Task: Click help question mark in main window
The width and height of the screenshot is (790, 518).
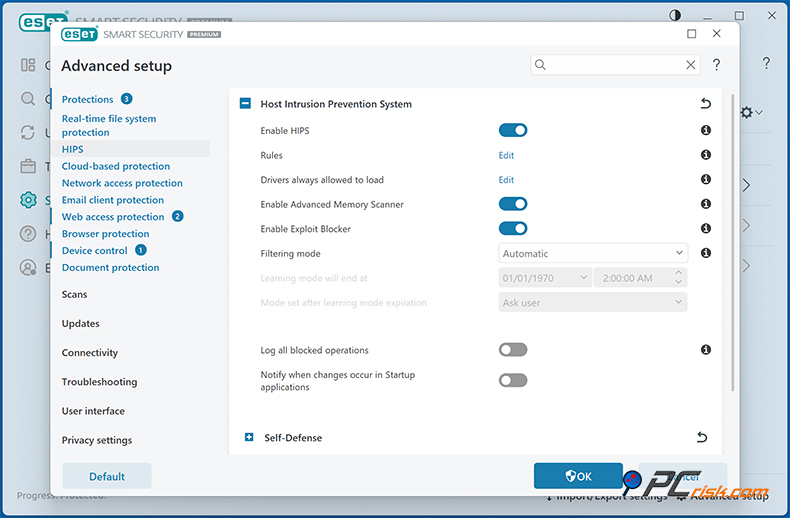Action: coord(766,63)
